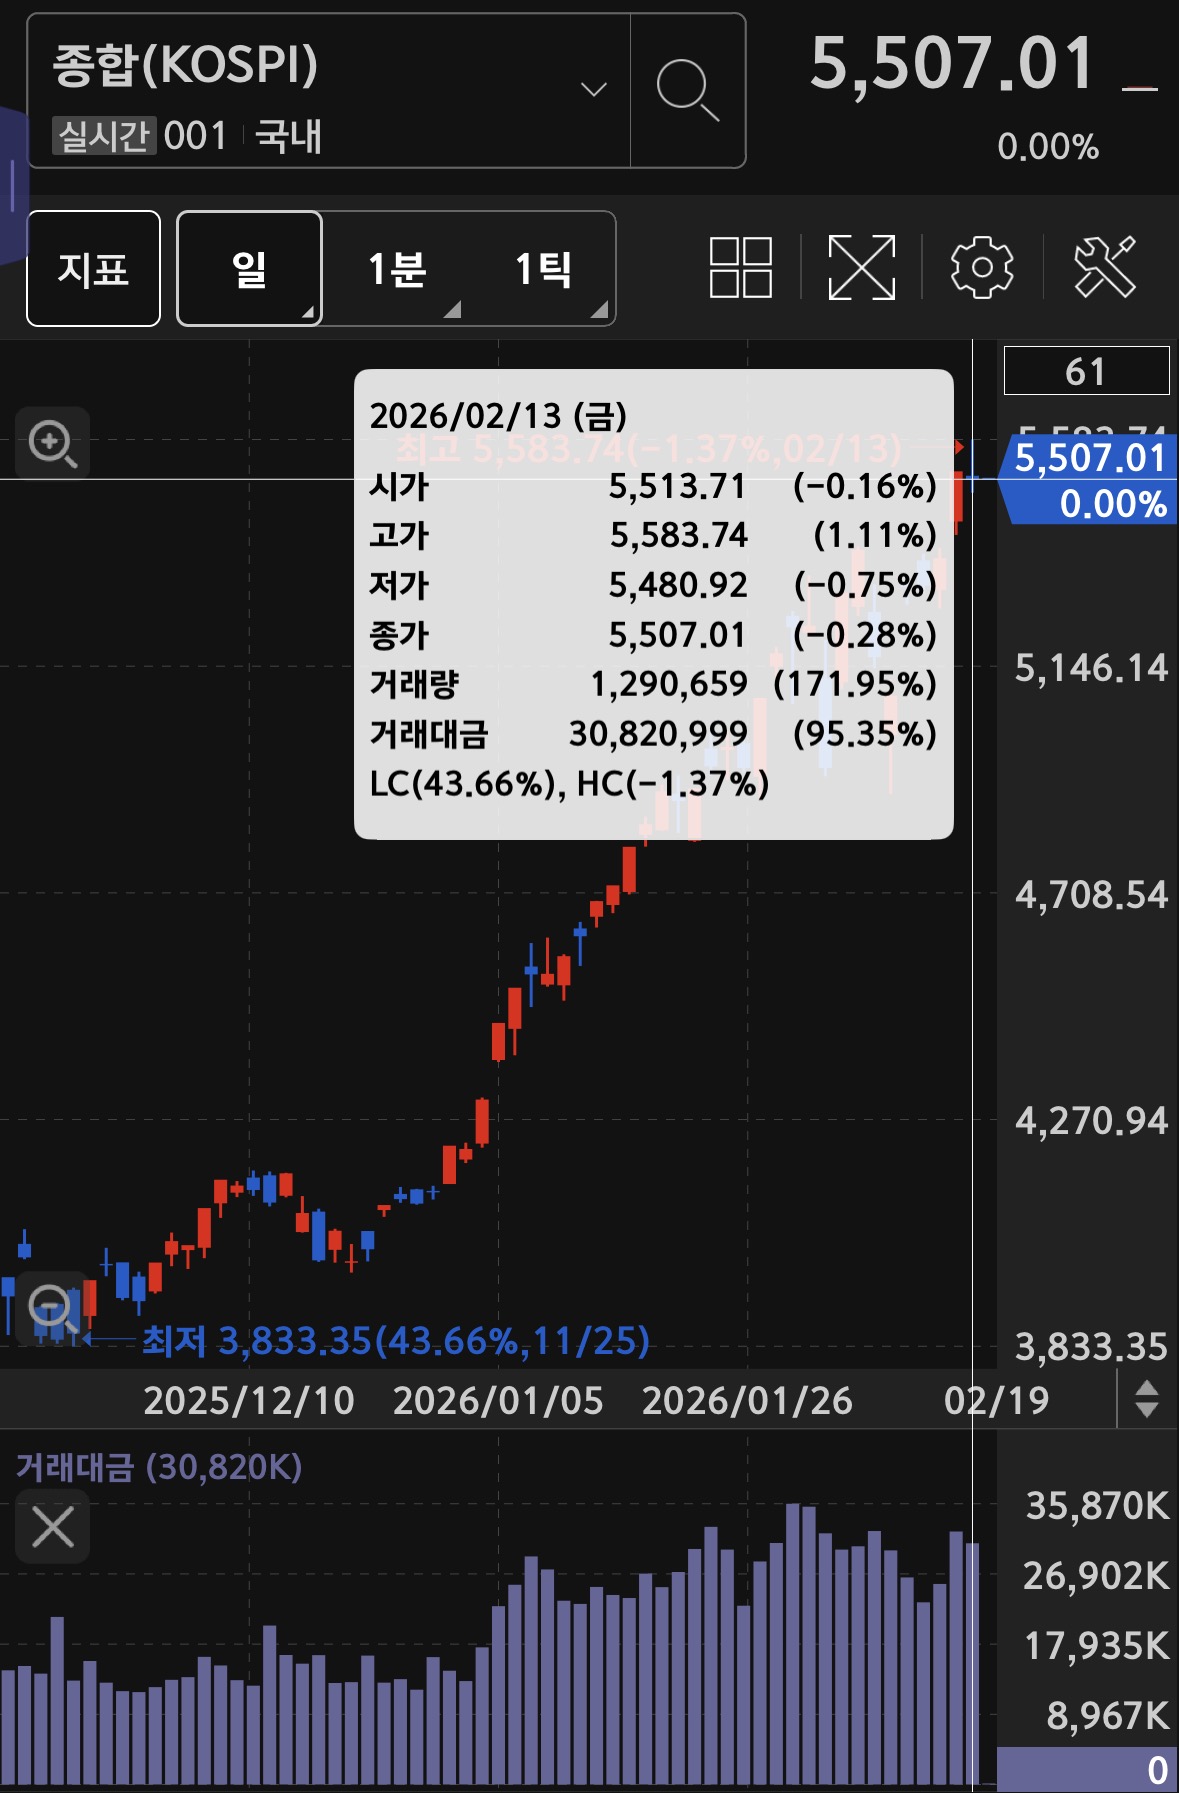Click the 거래량 1,290,659 tooltip row
This screenshot has width=1179, height=1793.
[x=653, y=684]
